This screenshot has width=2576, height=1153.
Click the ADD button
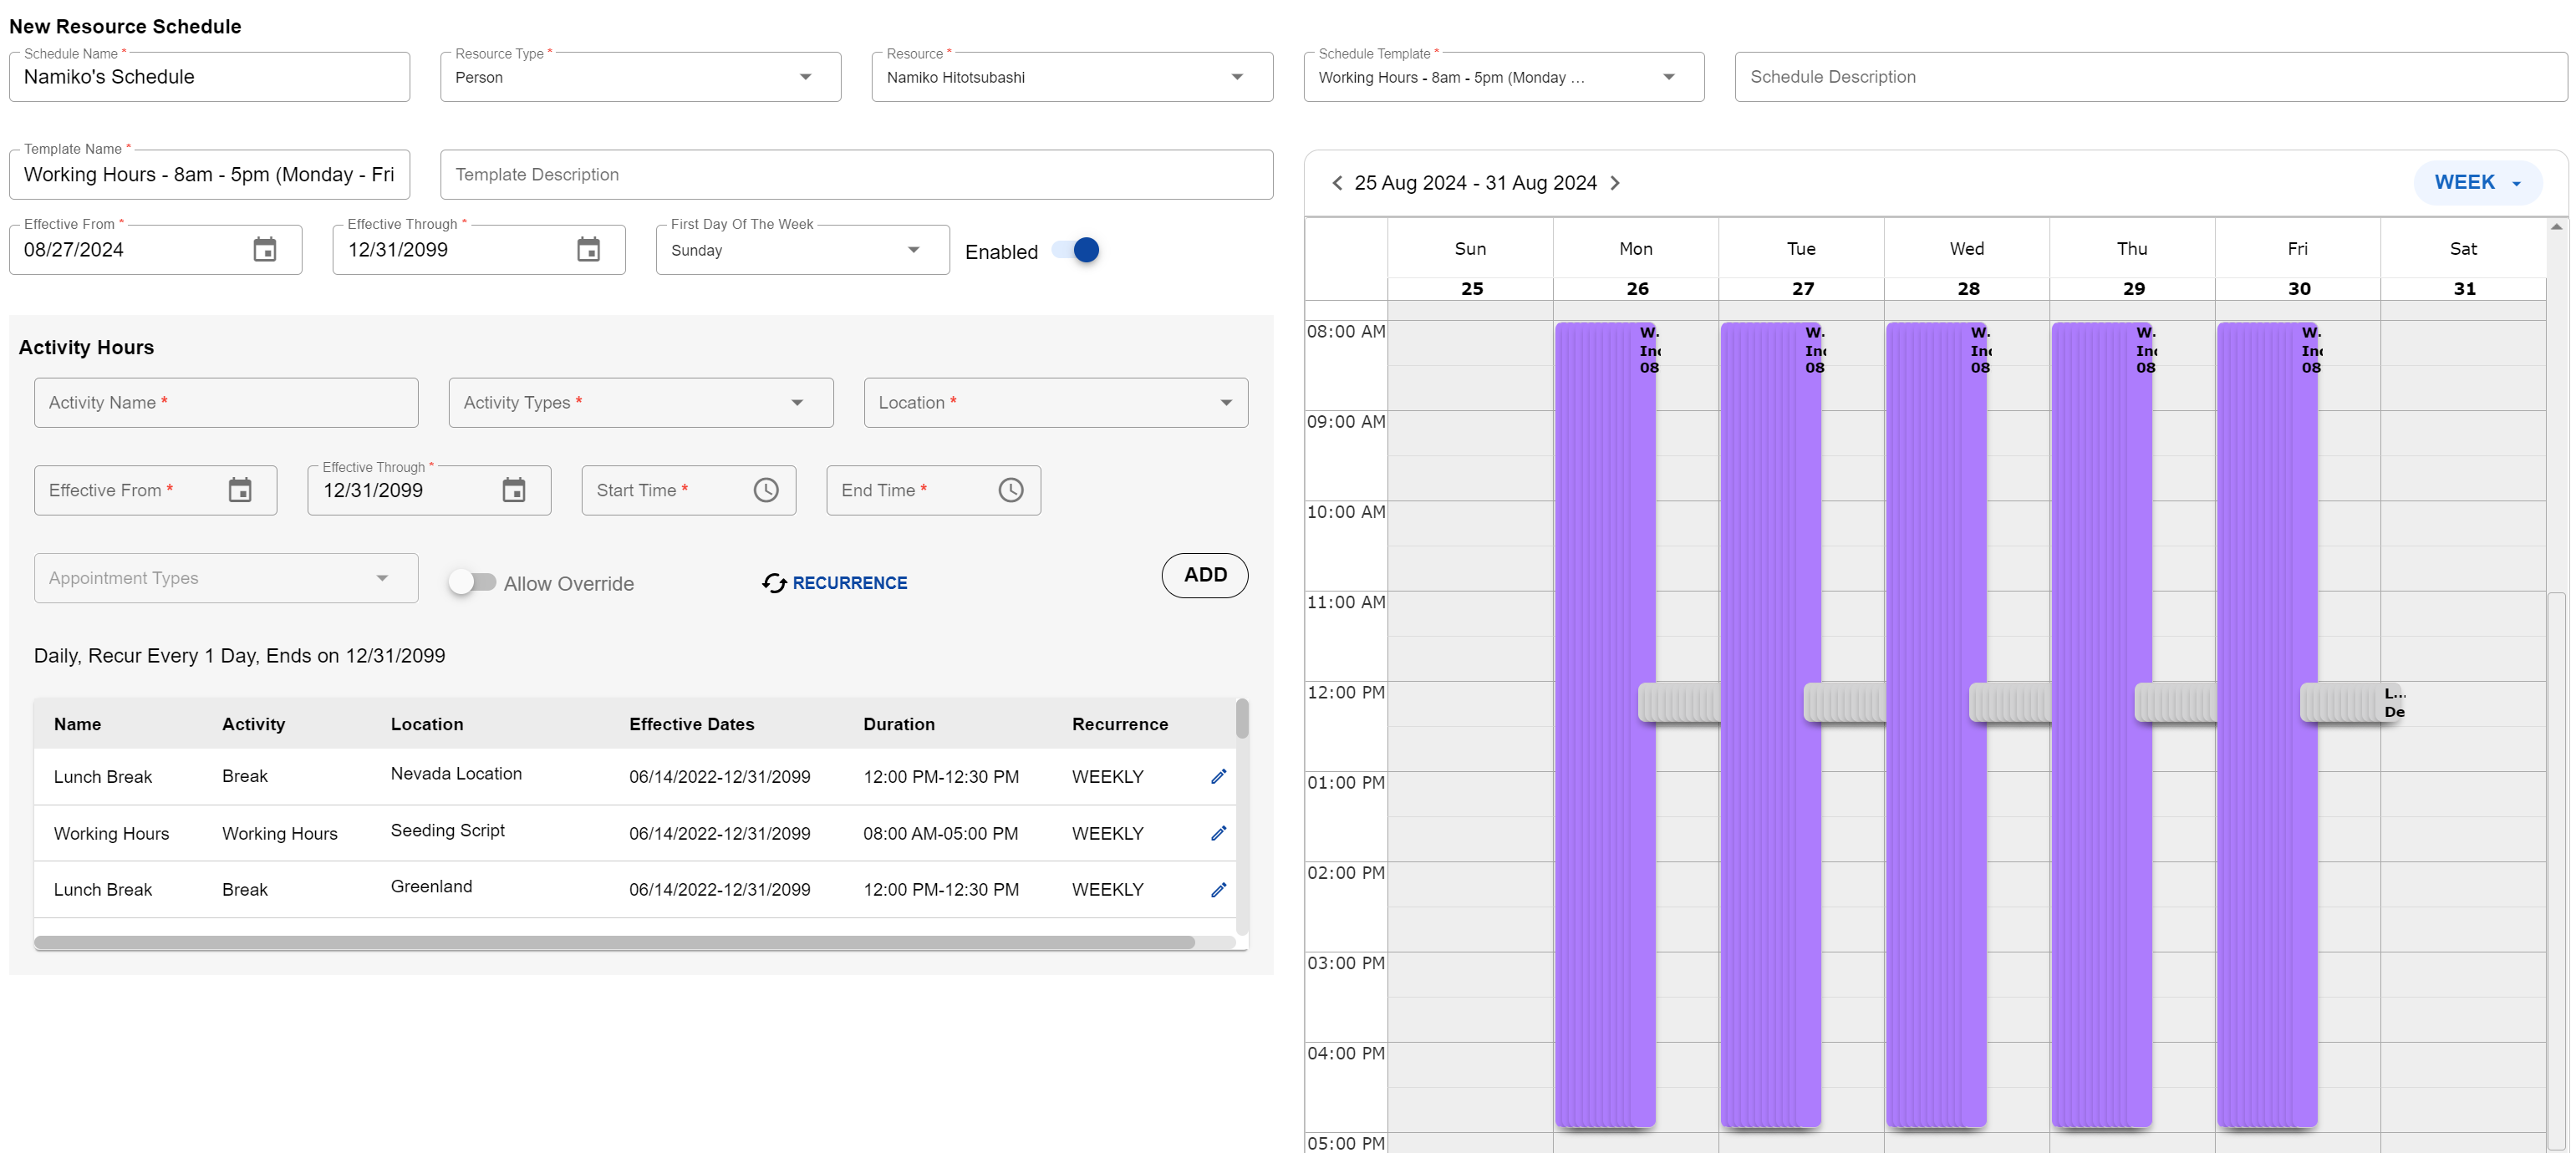[1204, 575]
